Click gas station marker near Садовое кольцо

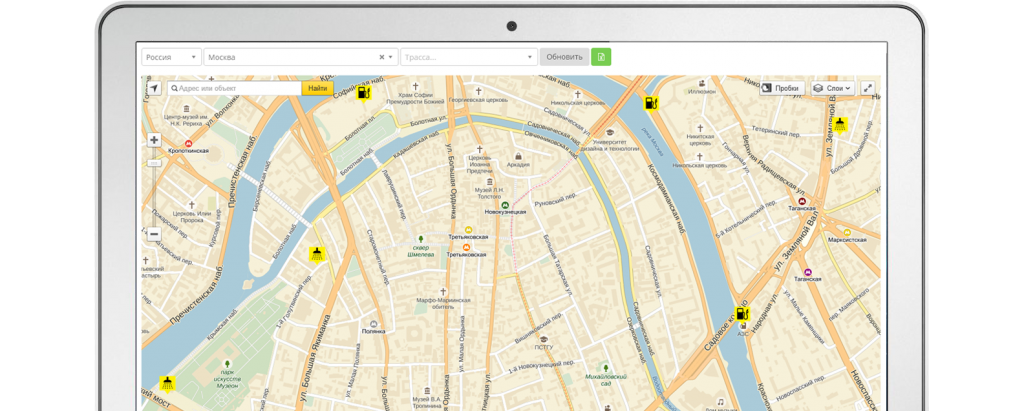pos(742,314)
